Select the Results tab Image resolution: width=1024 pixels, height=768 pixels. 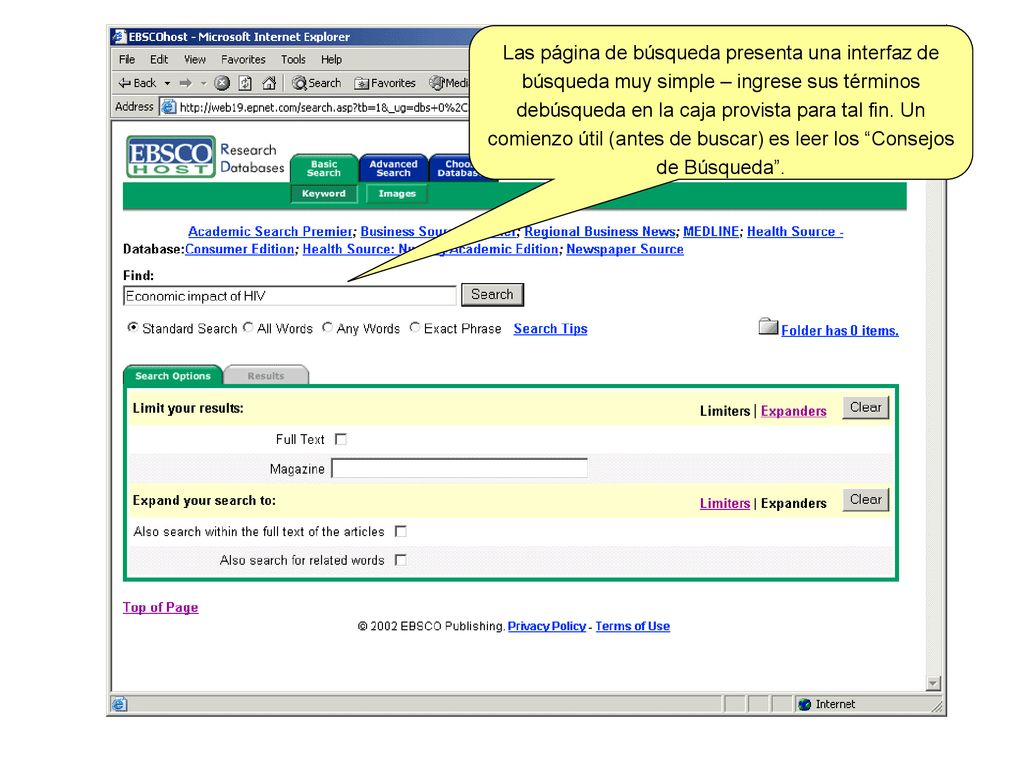(x=266, y=376)
